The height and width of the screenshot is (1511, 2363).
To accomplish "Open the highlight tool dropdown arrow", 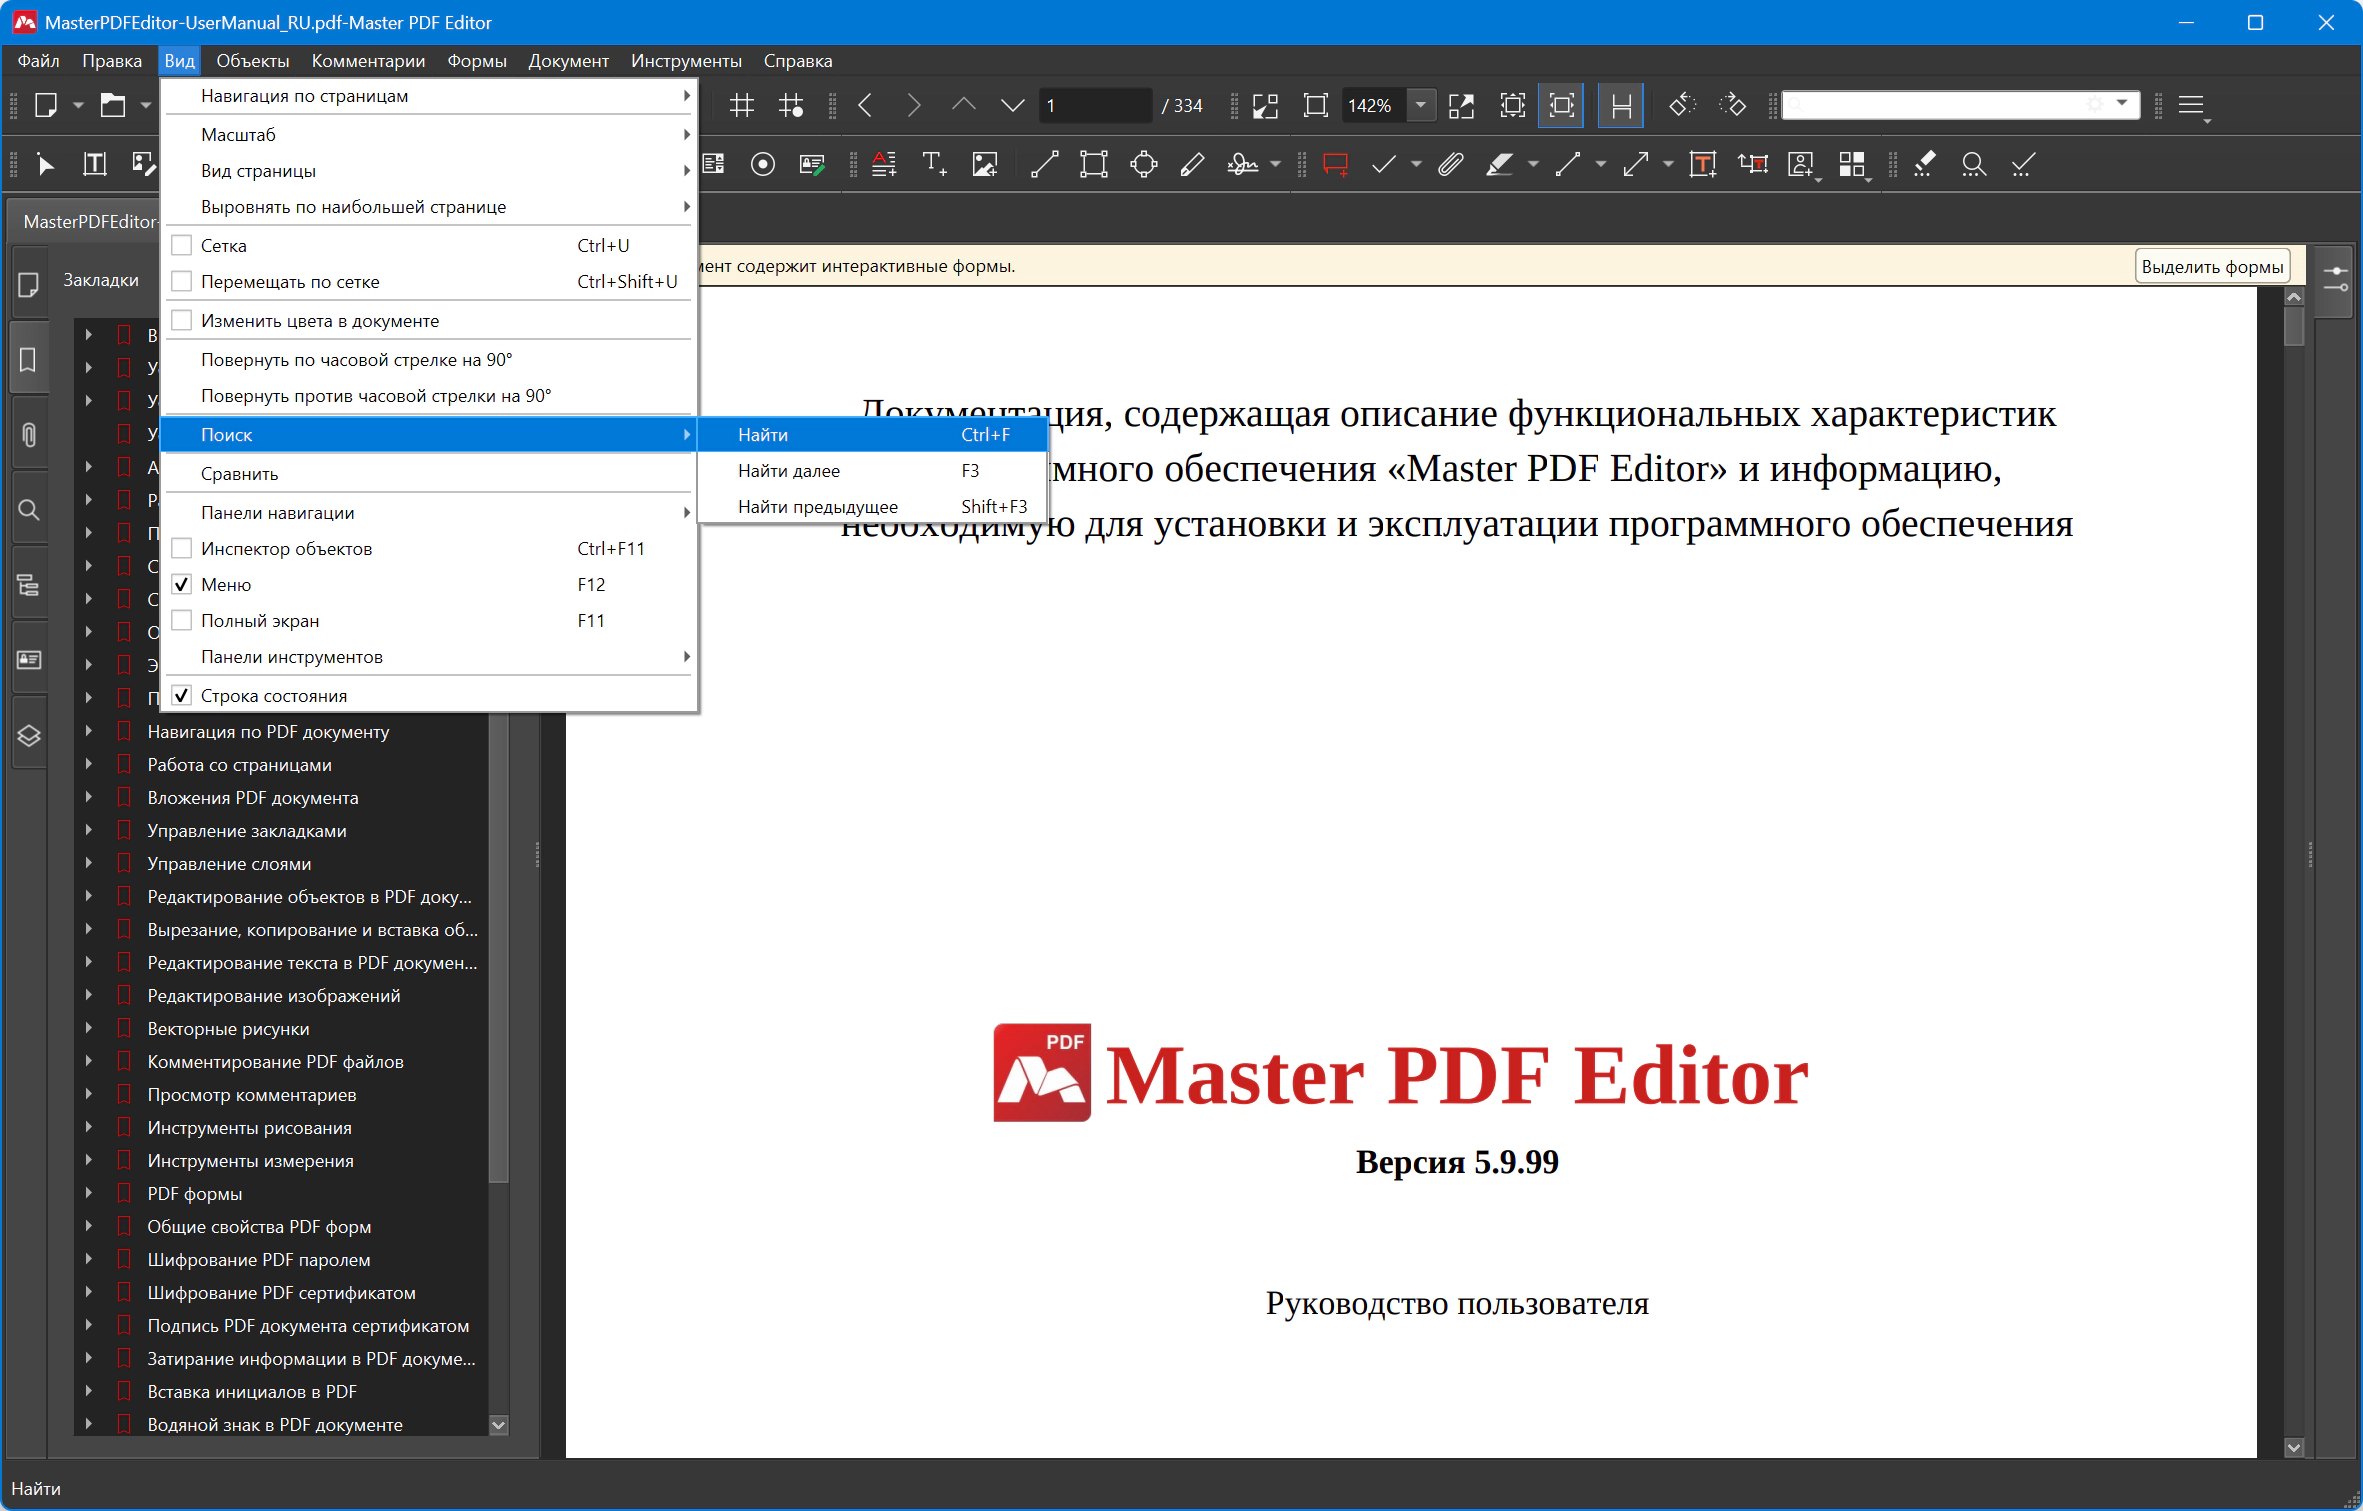I will [1533, 164].
